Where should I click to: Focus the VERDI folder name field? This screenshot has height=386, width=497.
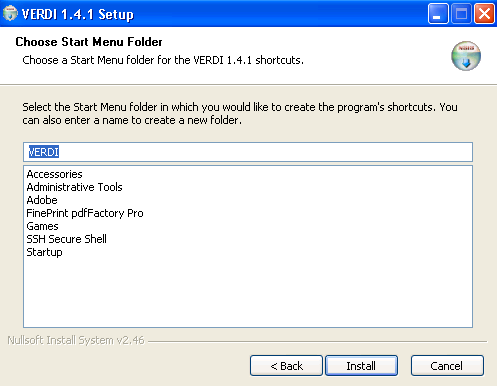tap(248, 152)
